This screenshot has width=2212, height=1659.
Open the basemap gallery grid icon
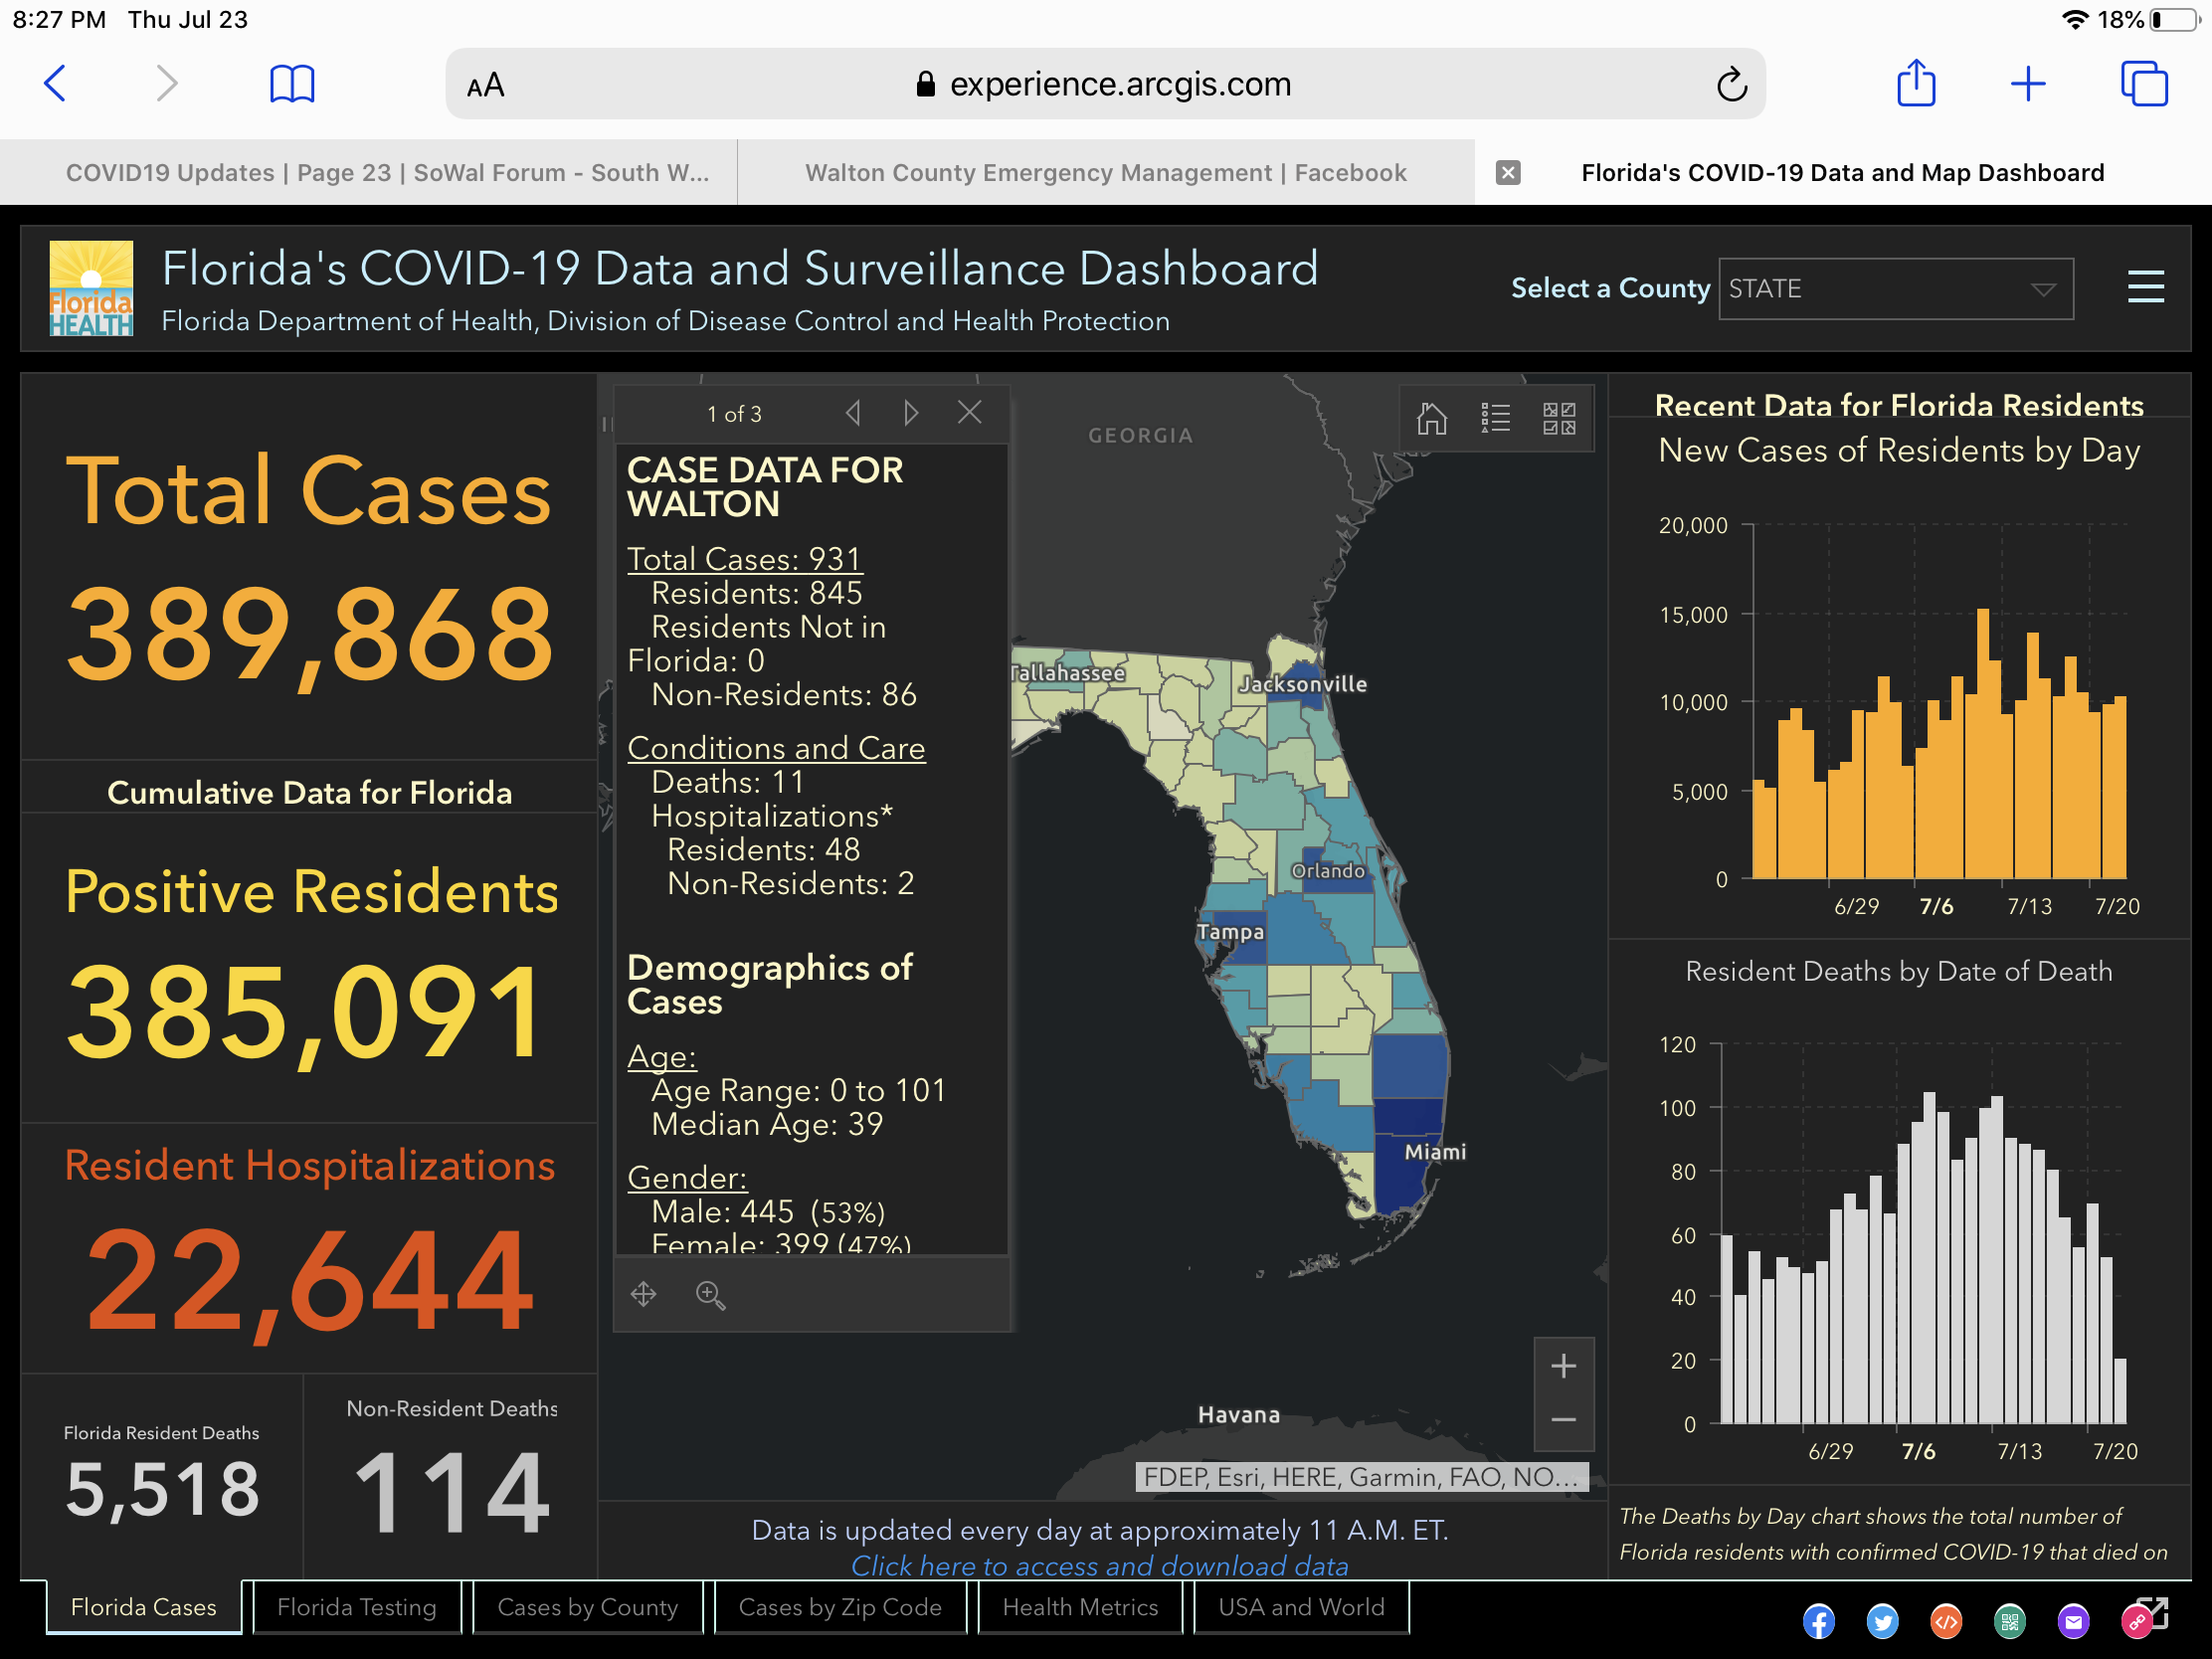tap(1558, 418)
